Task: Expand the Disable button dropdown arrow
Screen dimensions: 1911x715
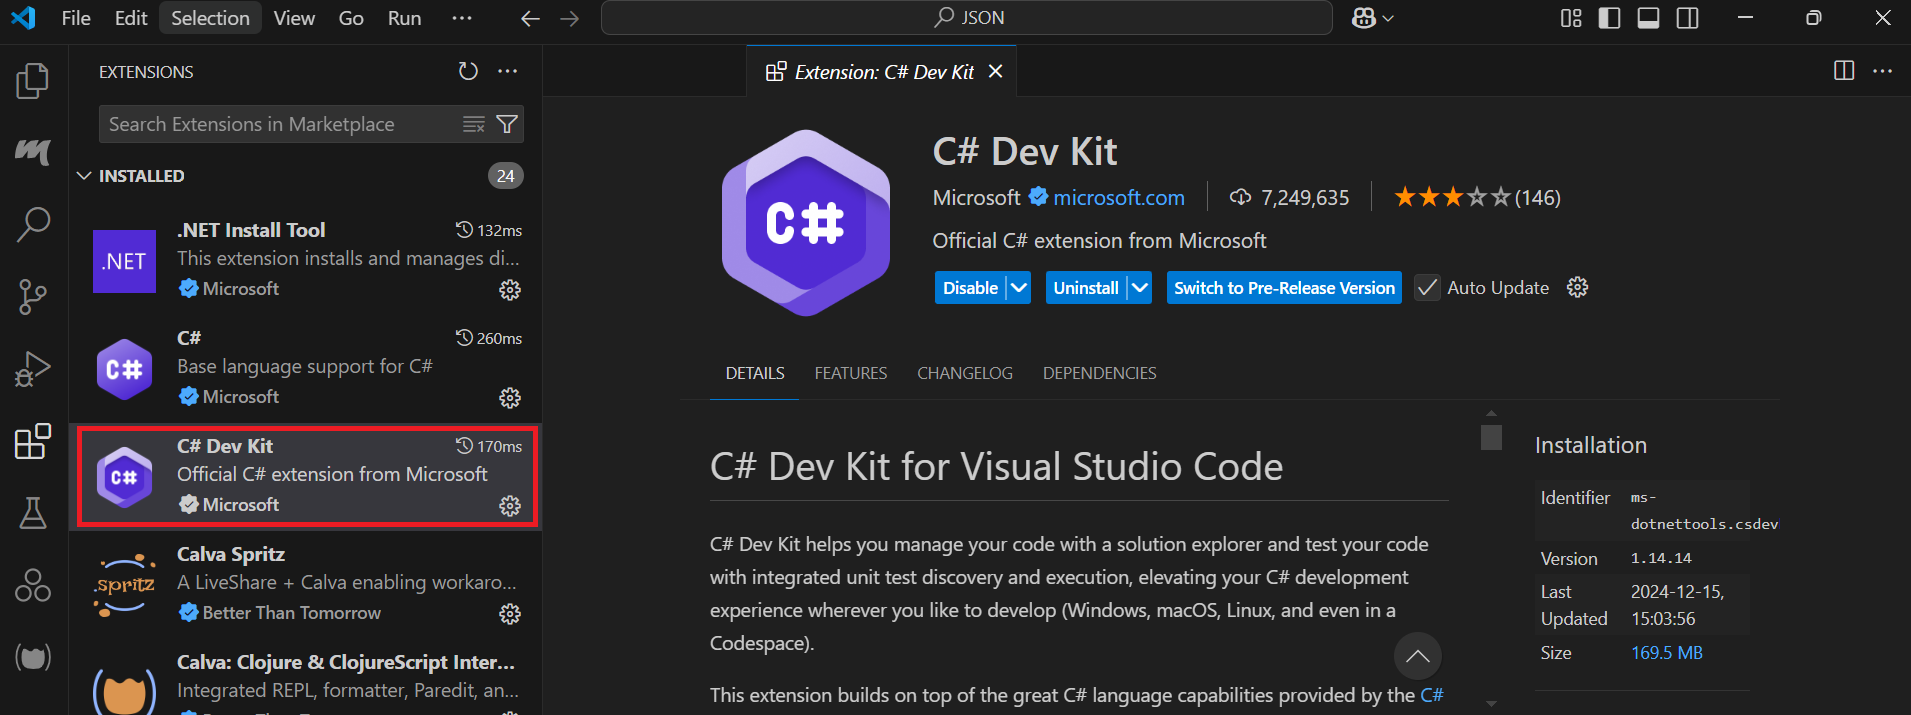Action: click(x=1019, y=288)
